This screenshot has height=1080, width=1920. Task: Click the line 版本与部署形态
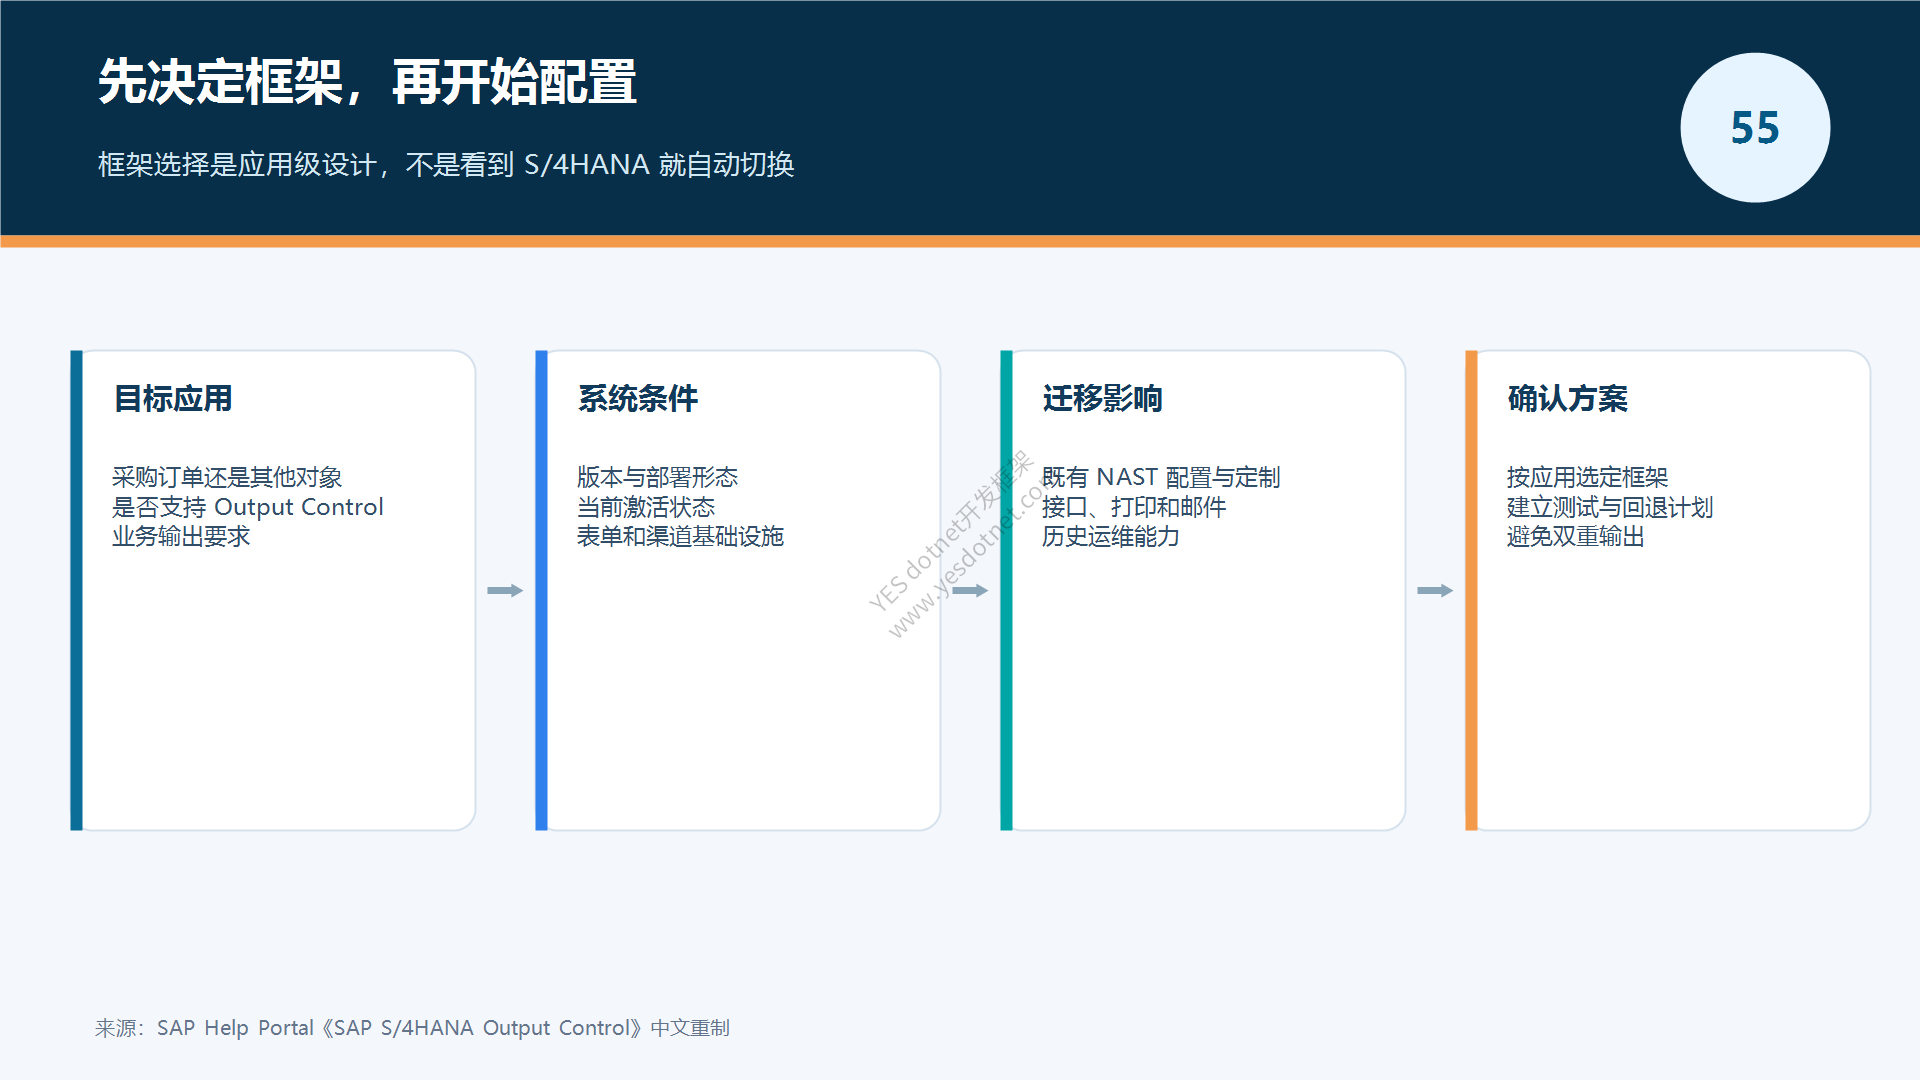point(657,477)
